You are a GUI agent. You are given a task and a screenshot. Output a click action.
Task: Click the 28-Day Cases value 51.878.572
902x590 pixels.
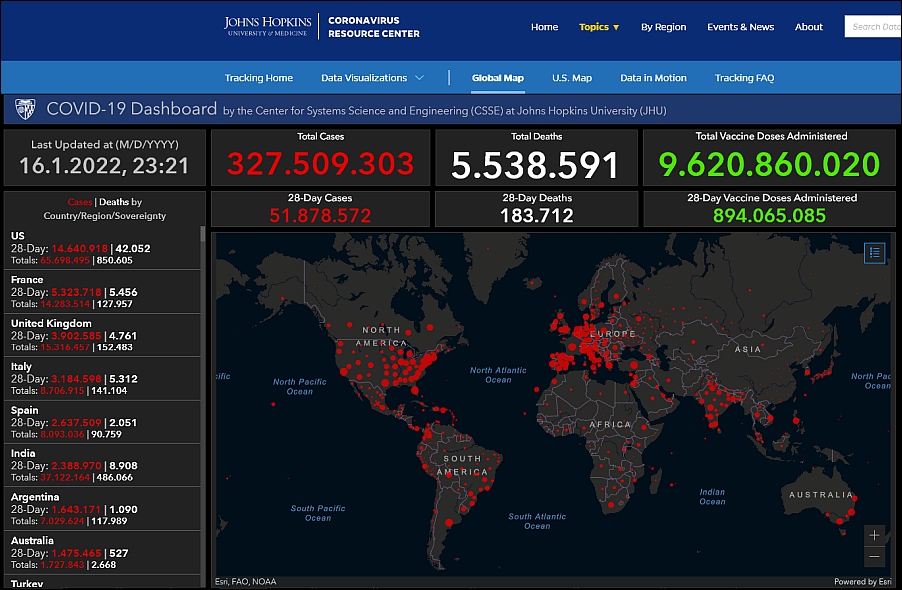coord(320,216)
